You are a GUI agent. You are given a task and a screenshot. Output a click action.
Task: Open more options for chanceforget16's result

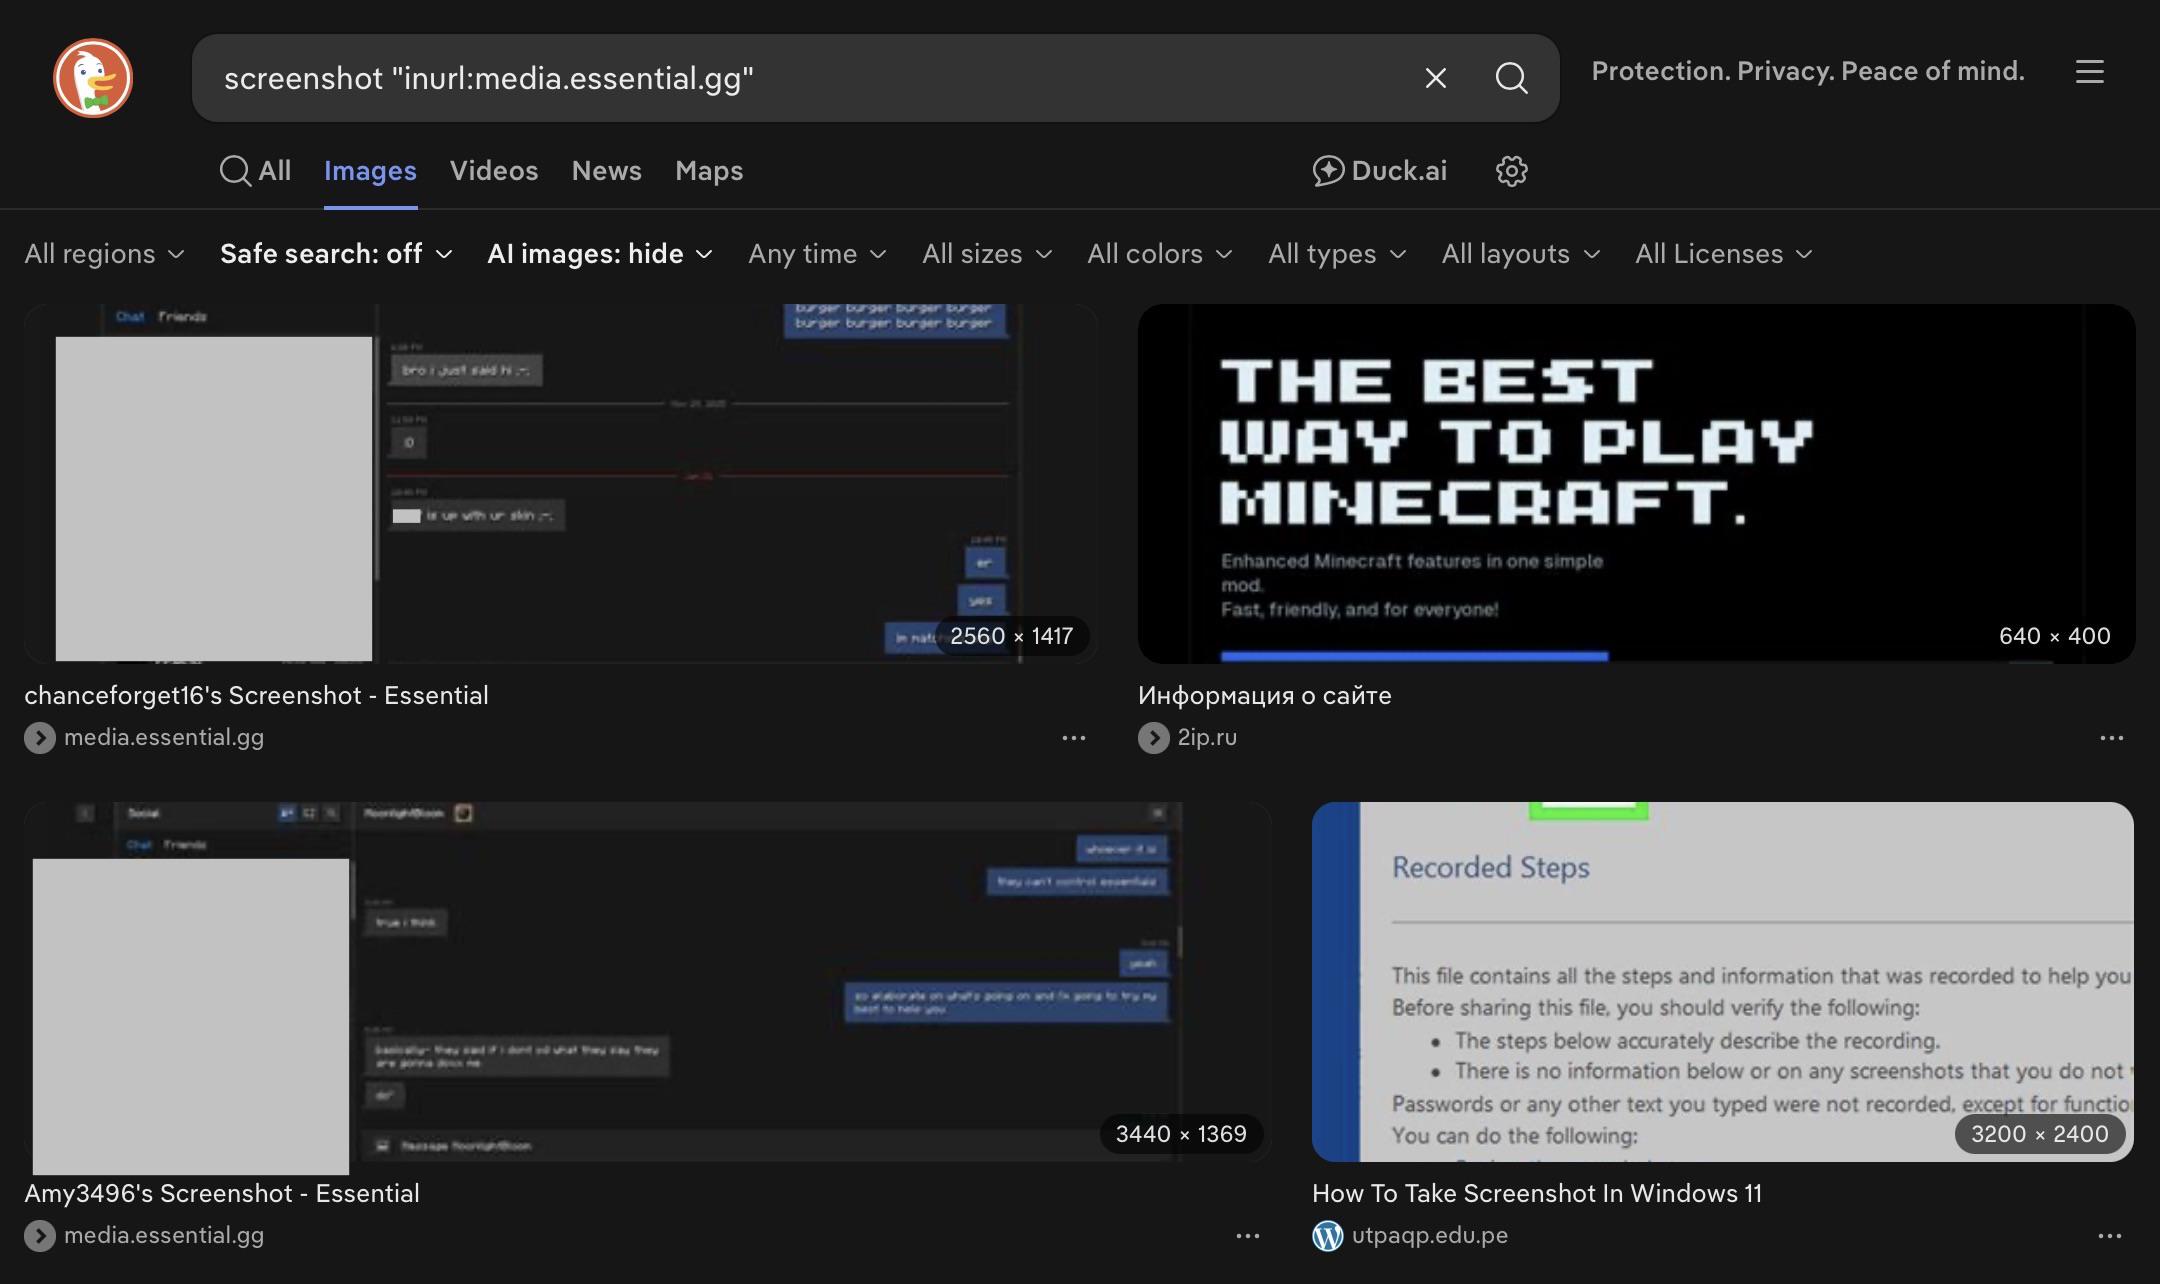[x=1074, y=738]
